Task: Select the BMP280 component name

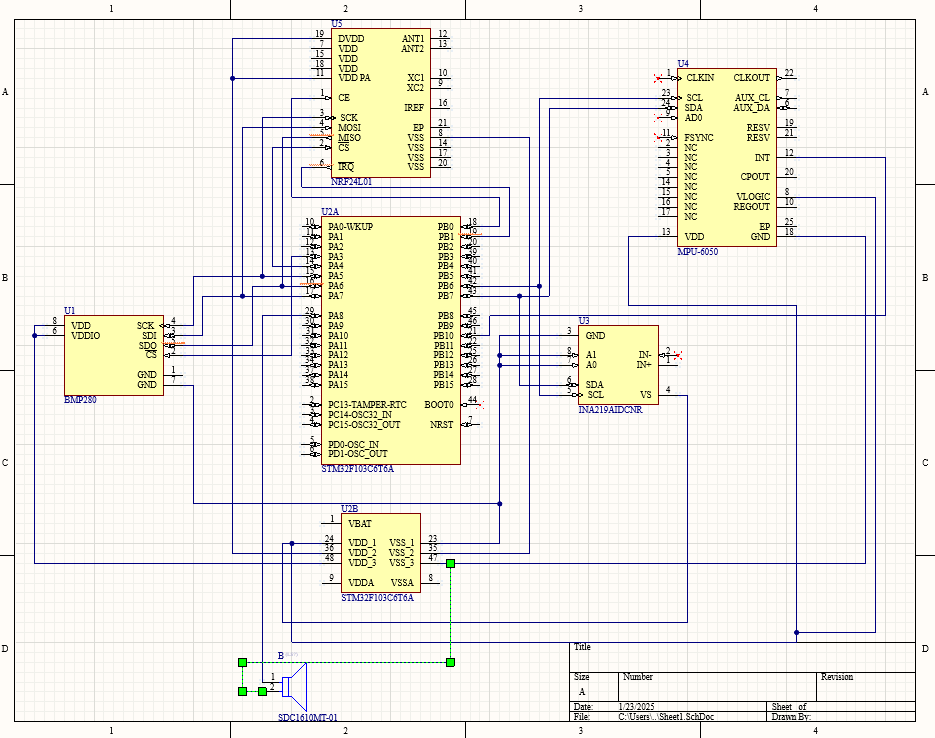Action: tap(80, 400)
